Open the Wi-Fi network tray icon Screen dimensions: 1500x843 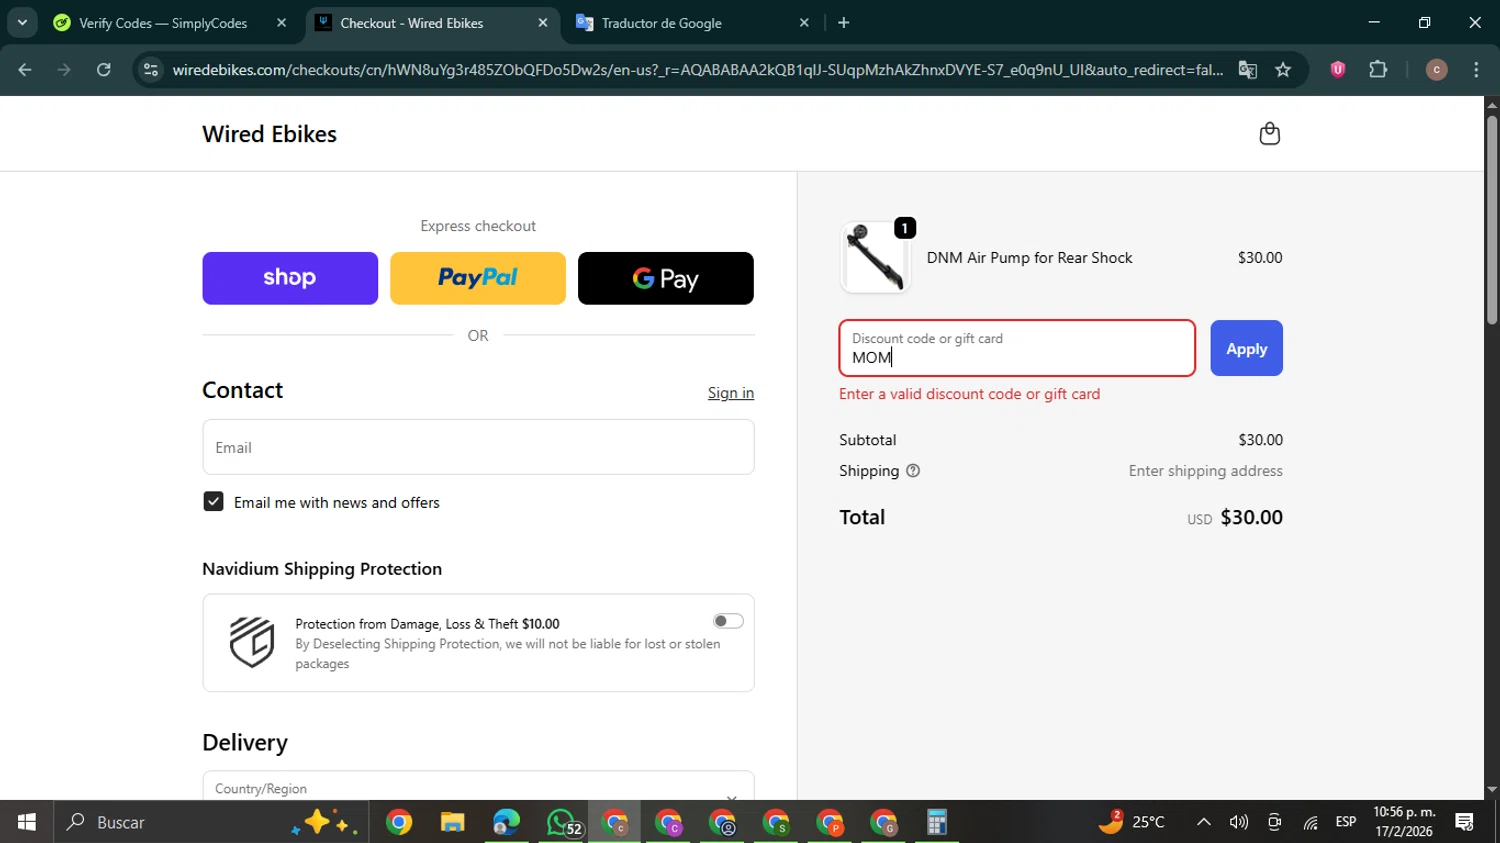click(1310, 822)
